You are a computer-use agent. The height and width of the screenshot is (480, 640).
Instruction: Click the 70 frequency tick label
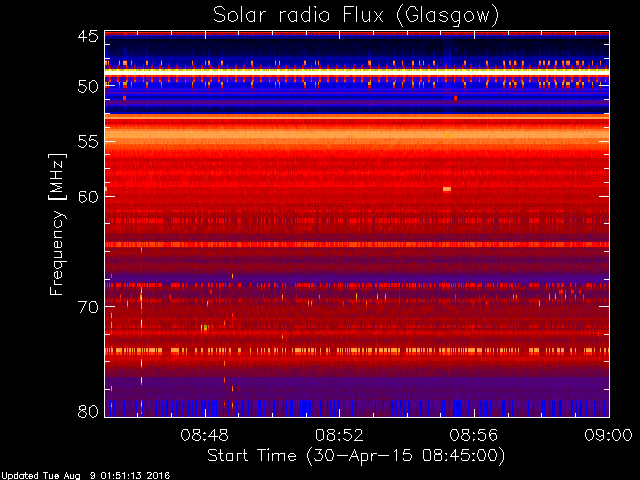coord(88,307)
